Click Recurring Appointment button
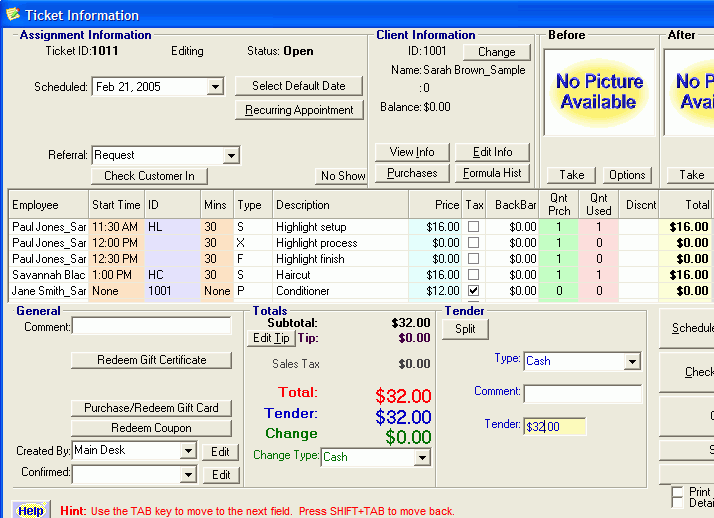The height and width of the screenshot is (518, 714). [x=299, y=110]
